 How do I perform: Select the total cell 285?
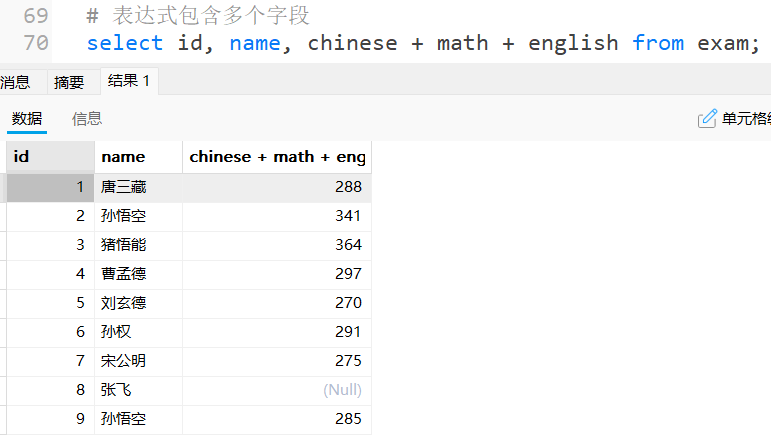[277, 419]
